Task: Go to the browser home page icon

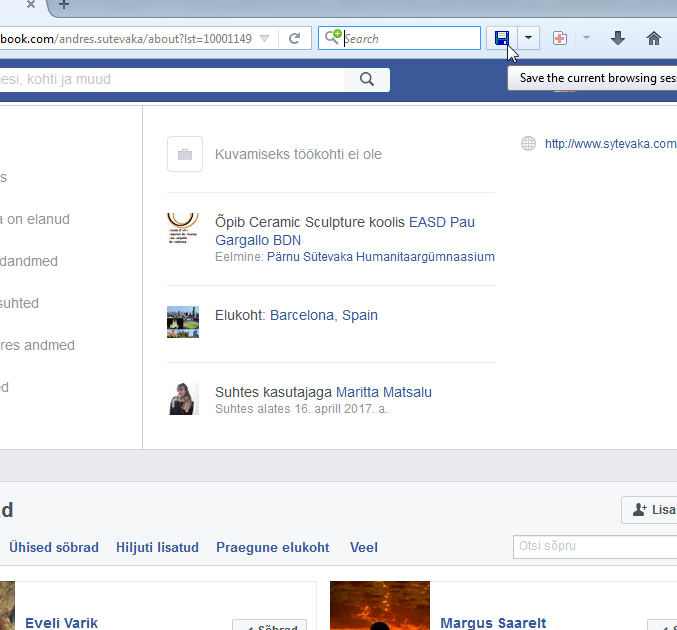Action: point(654,38)
